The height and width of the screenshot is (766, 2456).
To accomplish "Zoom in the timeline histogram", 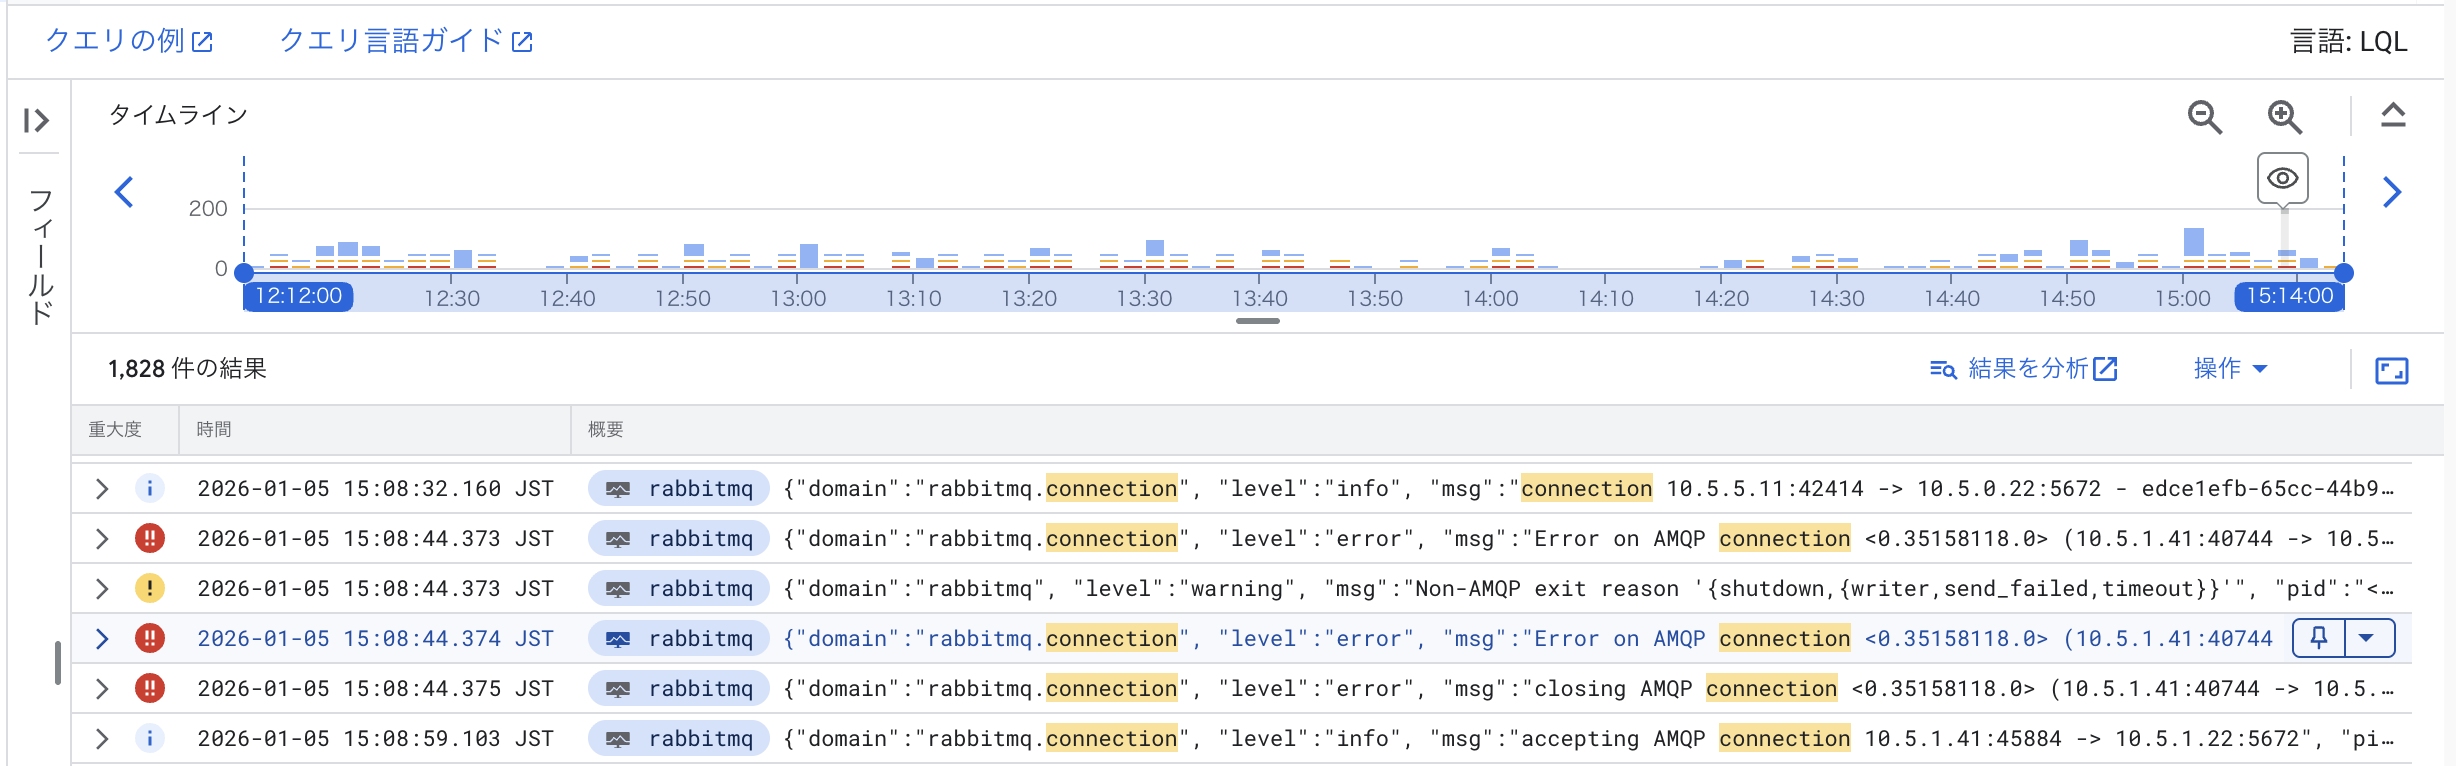I will (x=2284, y=117).
